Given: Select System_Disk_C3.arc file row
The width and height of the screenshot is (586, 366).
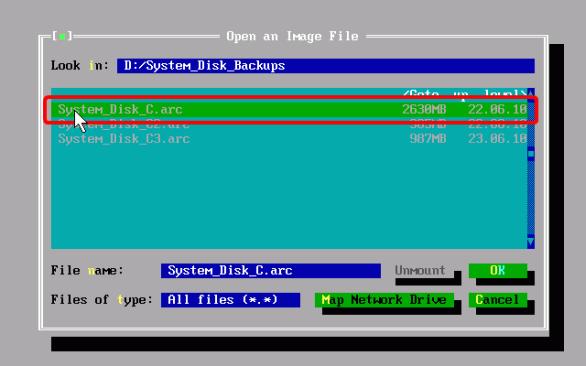Looking at the screenshot, I should point(289,139).
